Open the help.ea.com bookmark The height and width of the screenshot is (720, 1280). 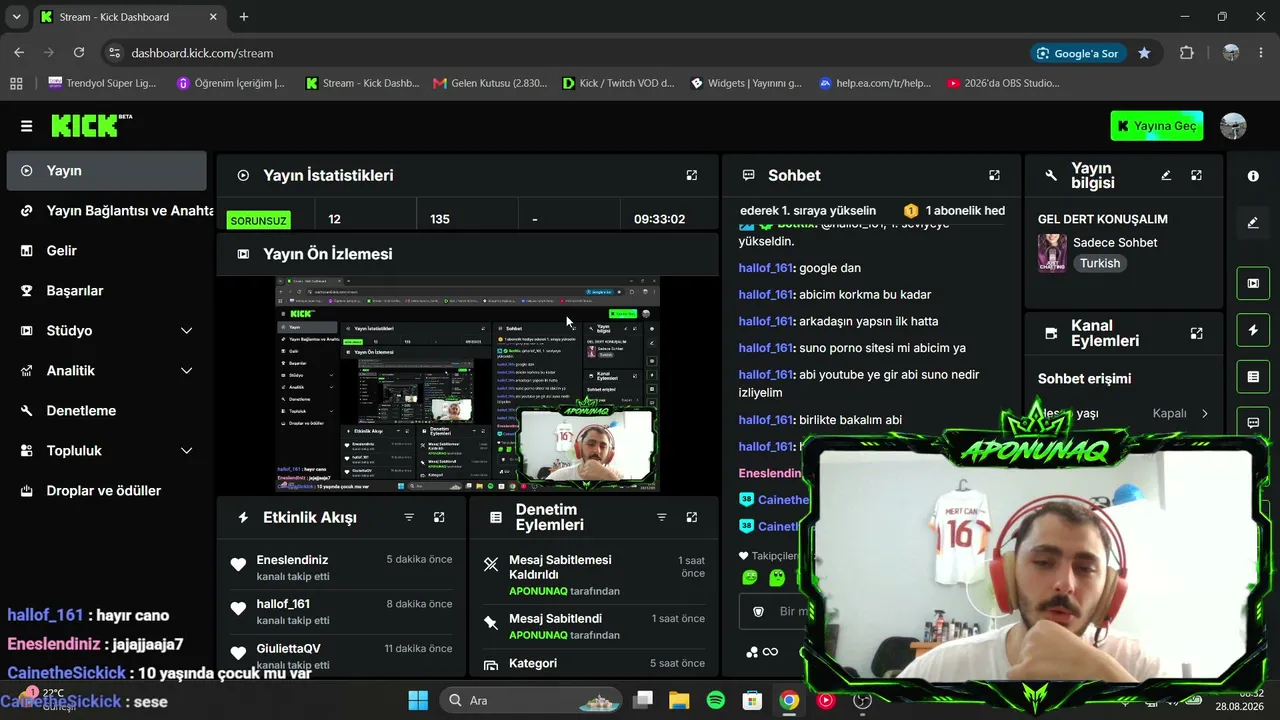875,84
